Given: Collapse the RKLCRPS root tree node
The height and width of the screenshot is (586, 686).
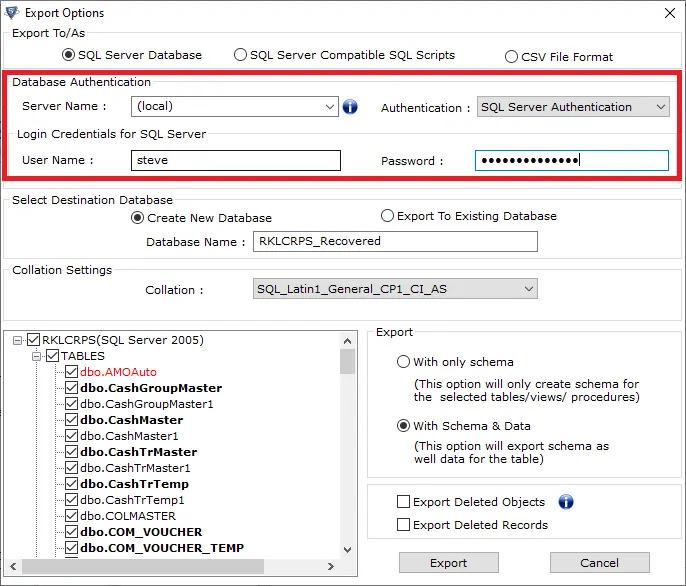Looking at the screenshot, I should point(18,340).
